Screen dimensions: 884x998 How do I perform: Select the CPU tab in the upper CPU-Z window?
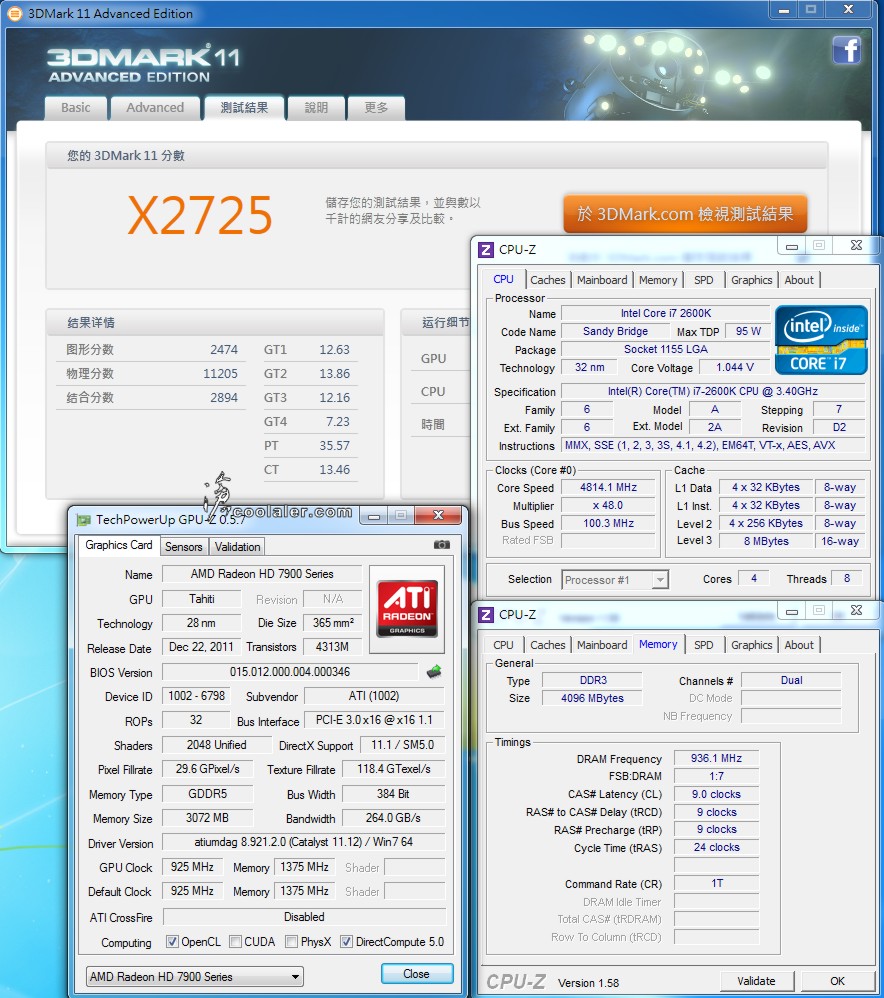coord(503,279)
